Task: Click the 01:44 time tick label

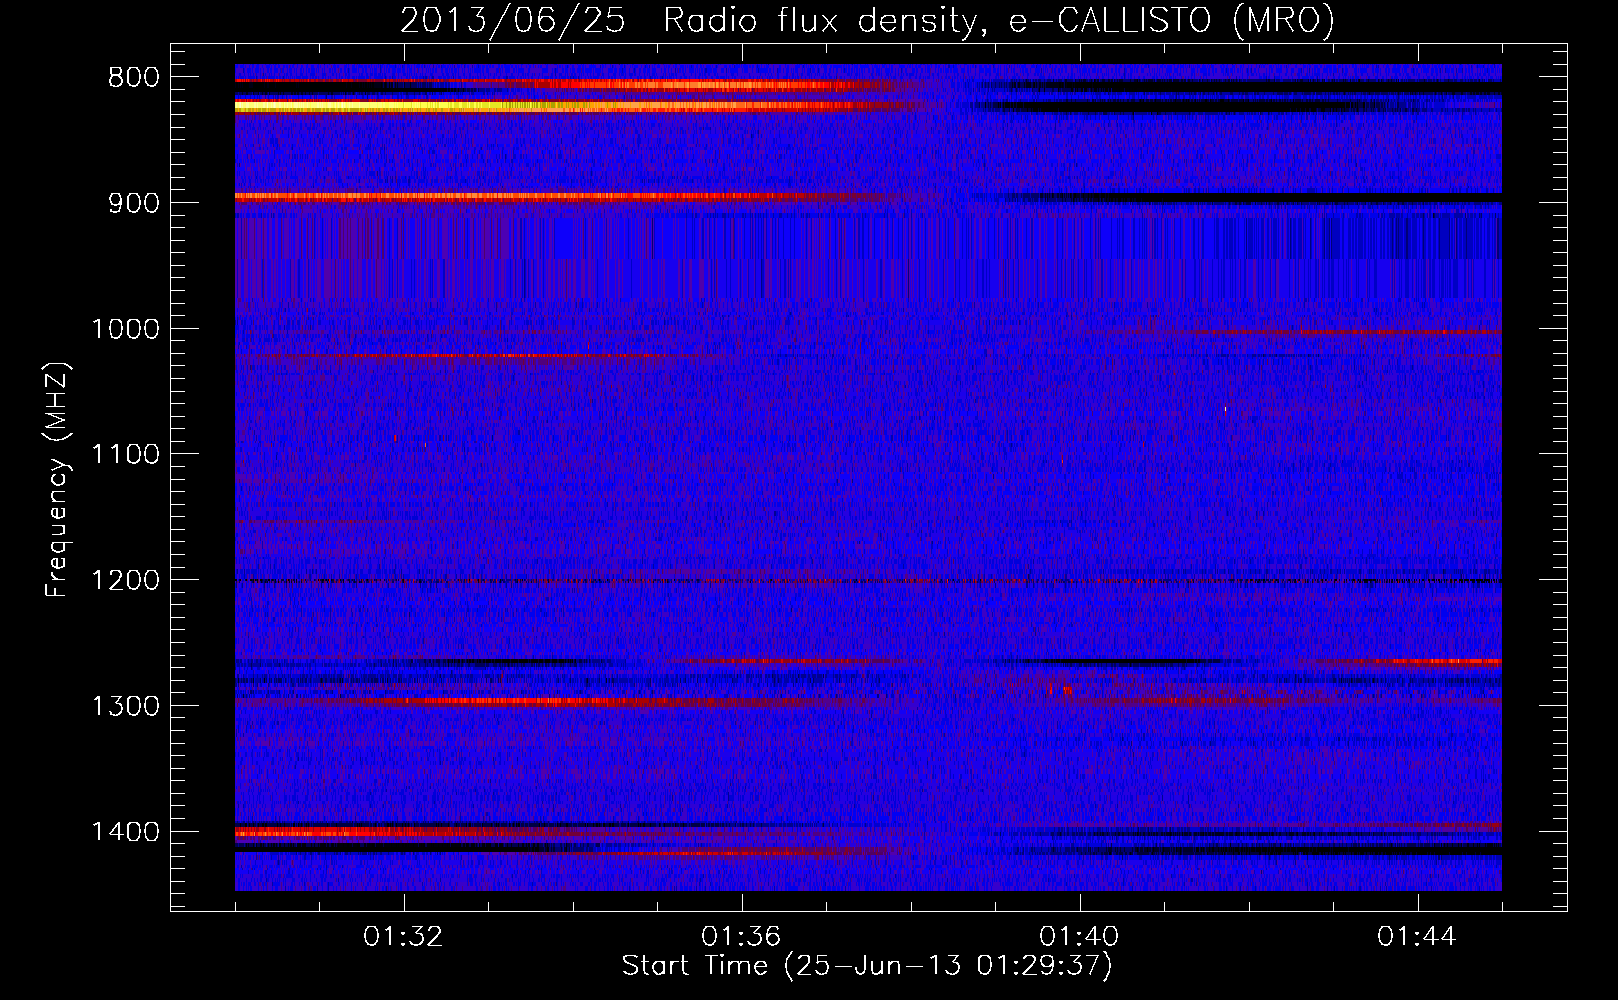Action: [1417, 937]
